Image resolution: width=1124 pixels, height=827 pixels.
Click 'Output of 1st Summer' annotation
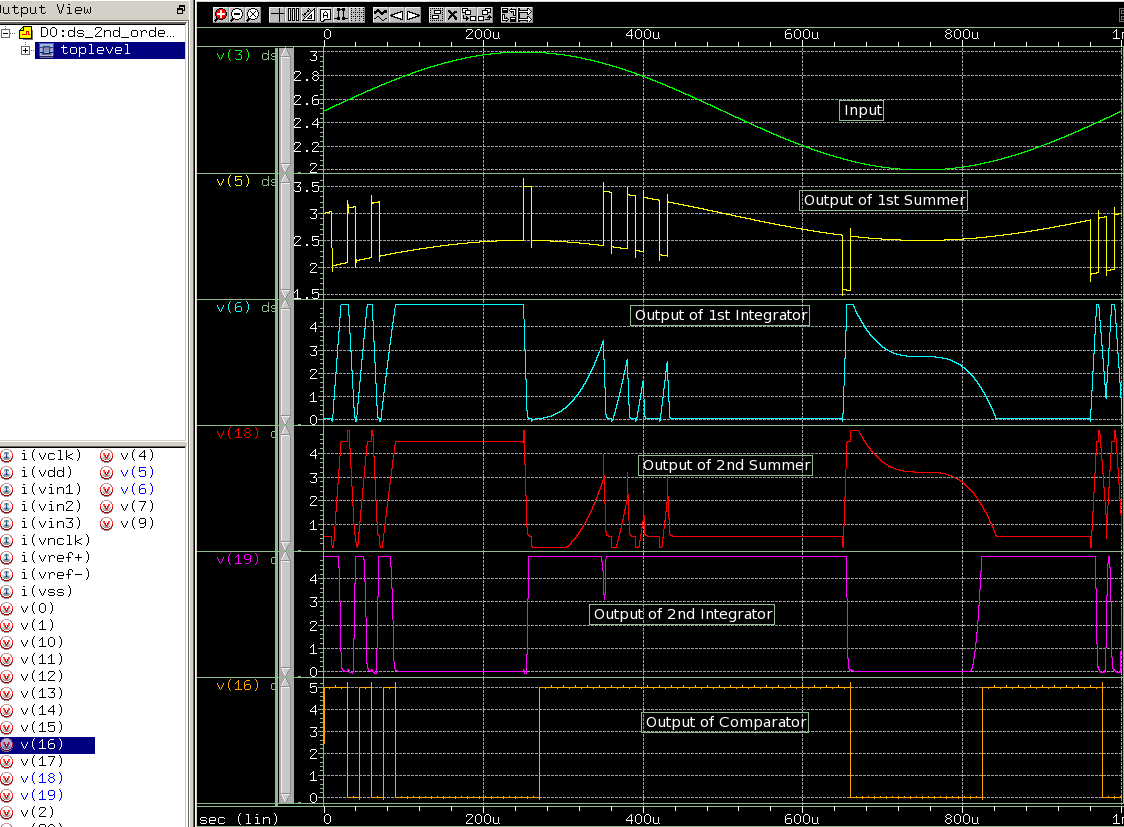pyautogui.click(x=883, y=200)
